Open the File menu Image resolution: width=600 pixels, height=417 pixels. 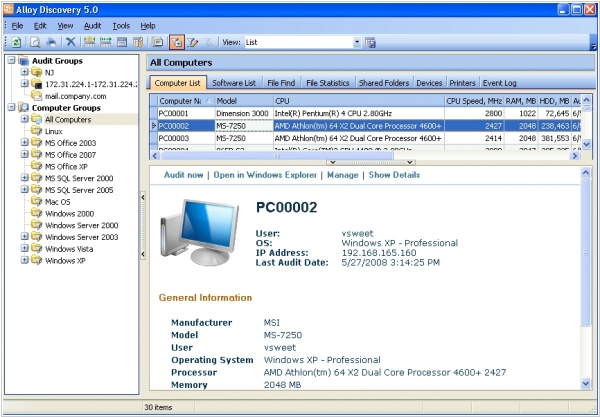[x=17, y=26]
